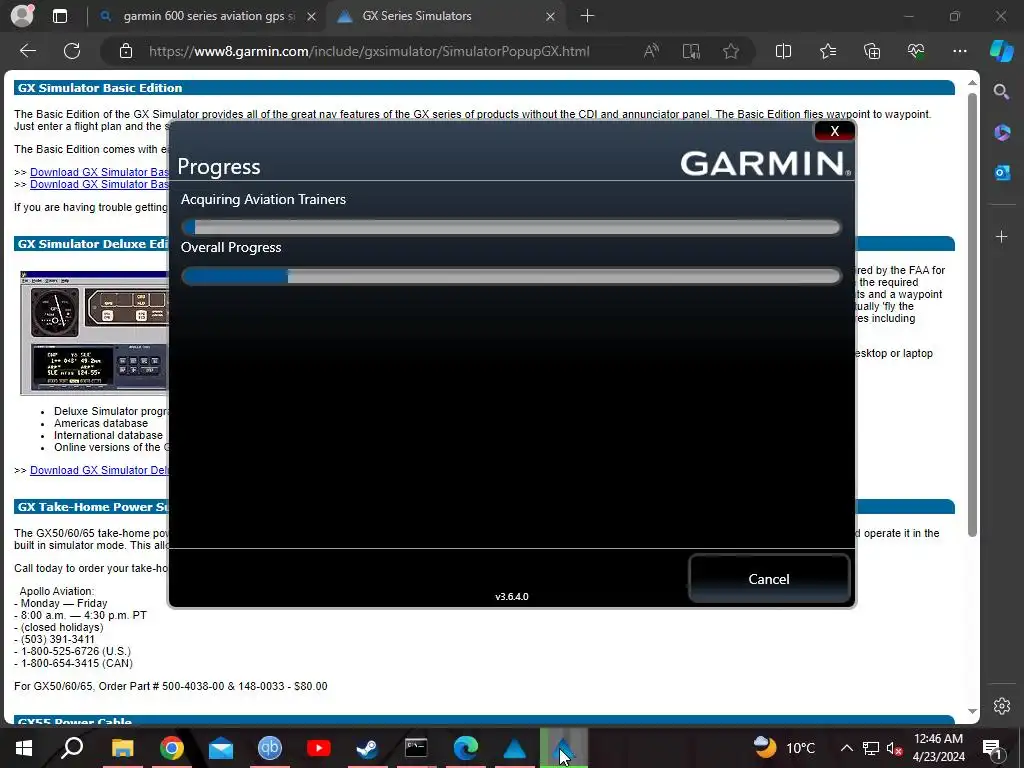Open the site information lock icon
This screenshot has height=768, width=1024.
pyautogui.click(x=126, y=51)
